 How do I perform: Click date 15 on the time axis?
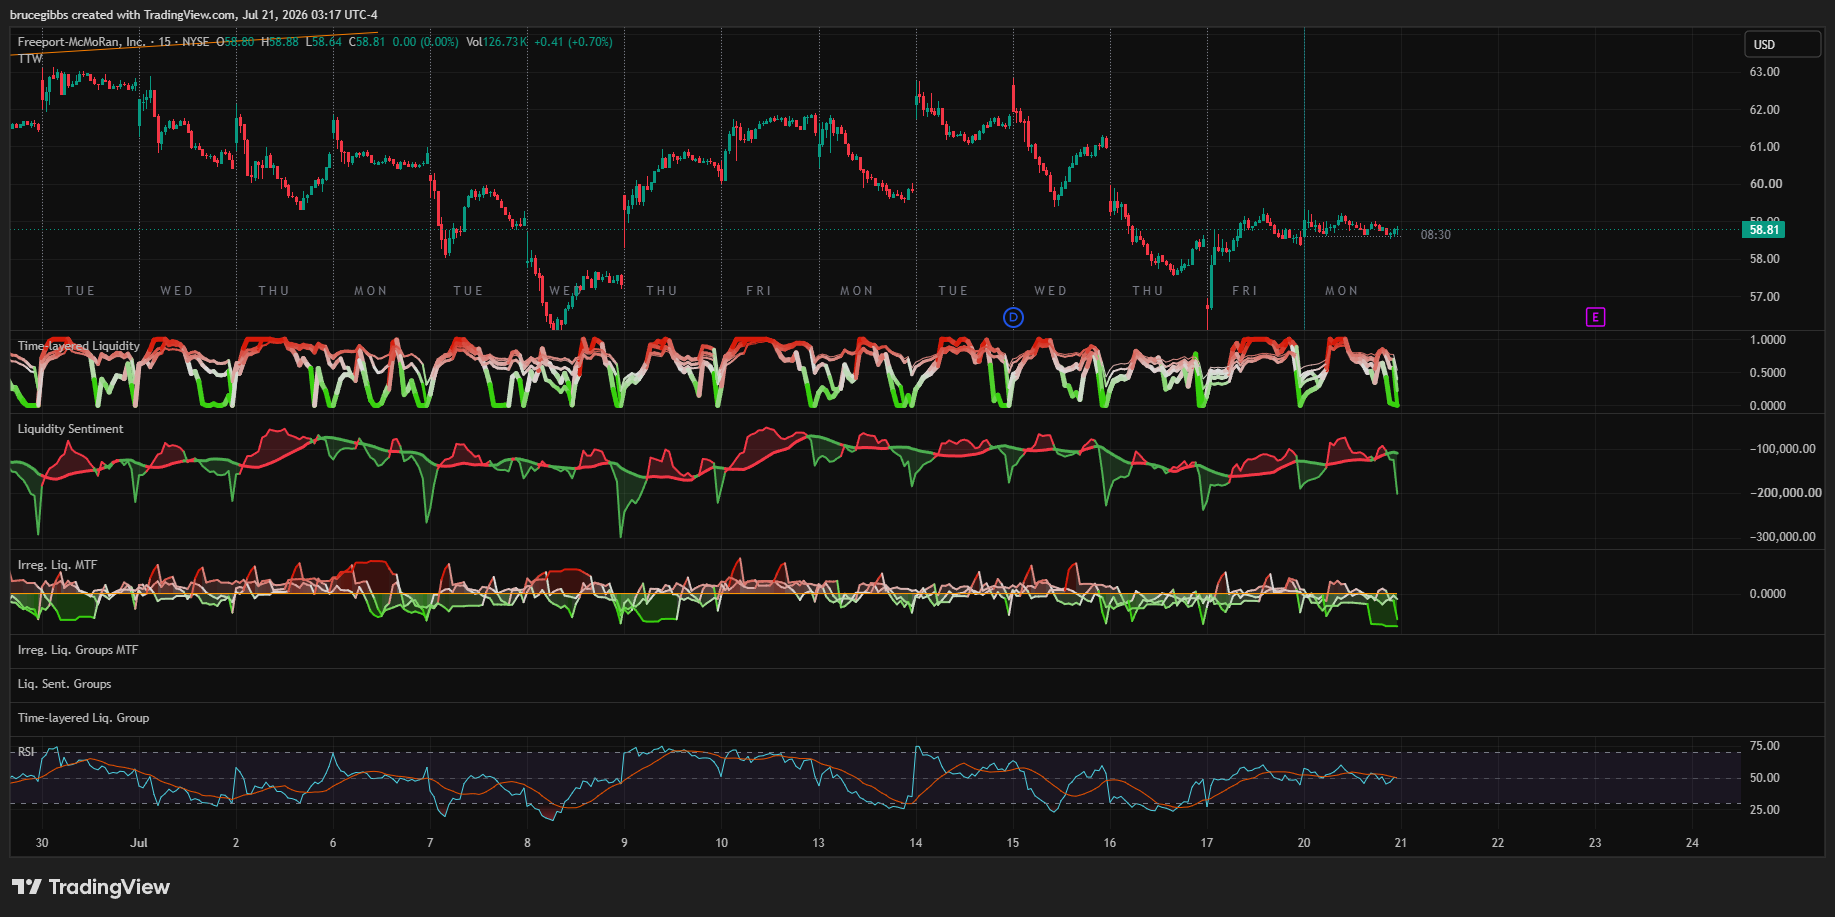coord(1012,843)
